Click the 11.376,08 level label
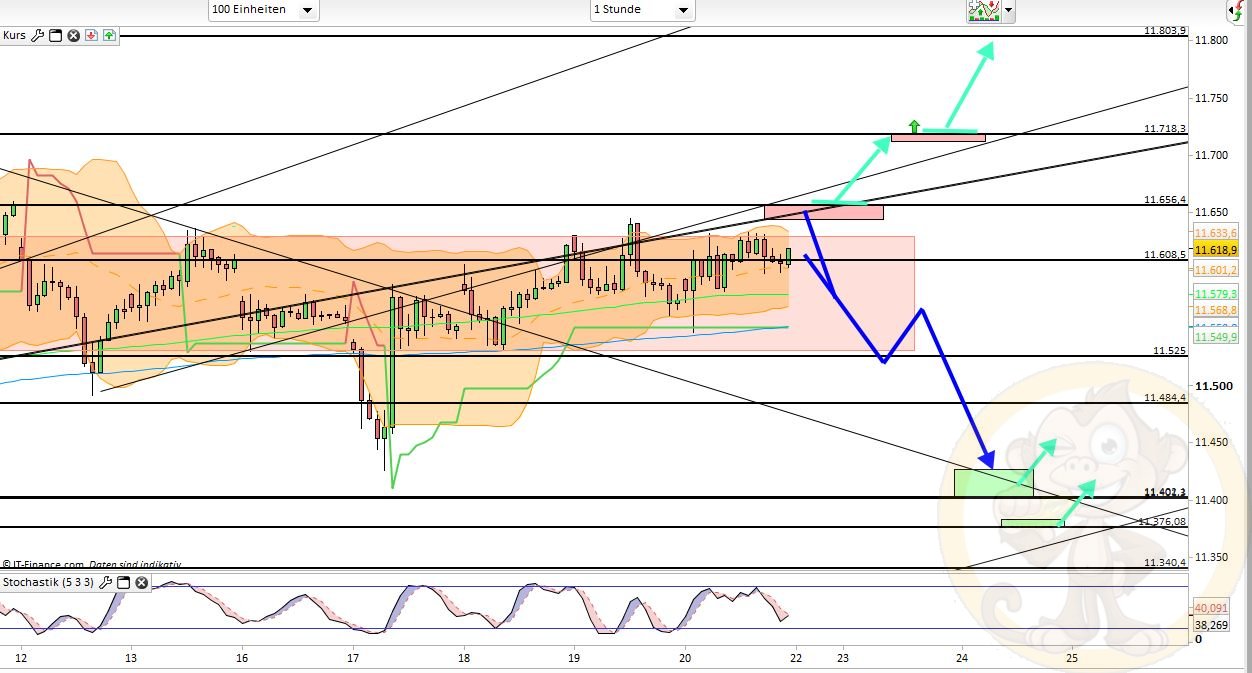Image resolution: width=1252 pixels, height=673 pixels. coord(1162,521)
